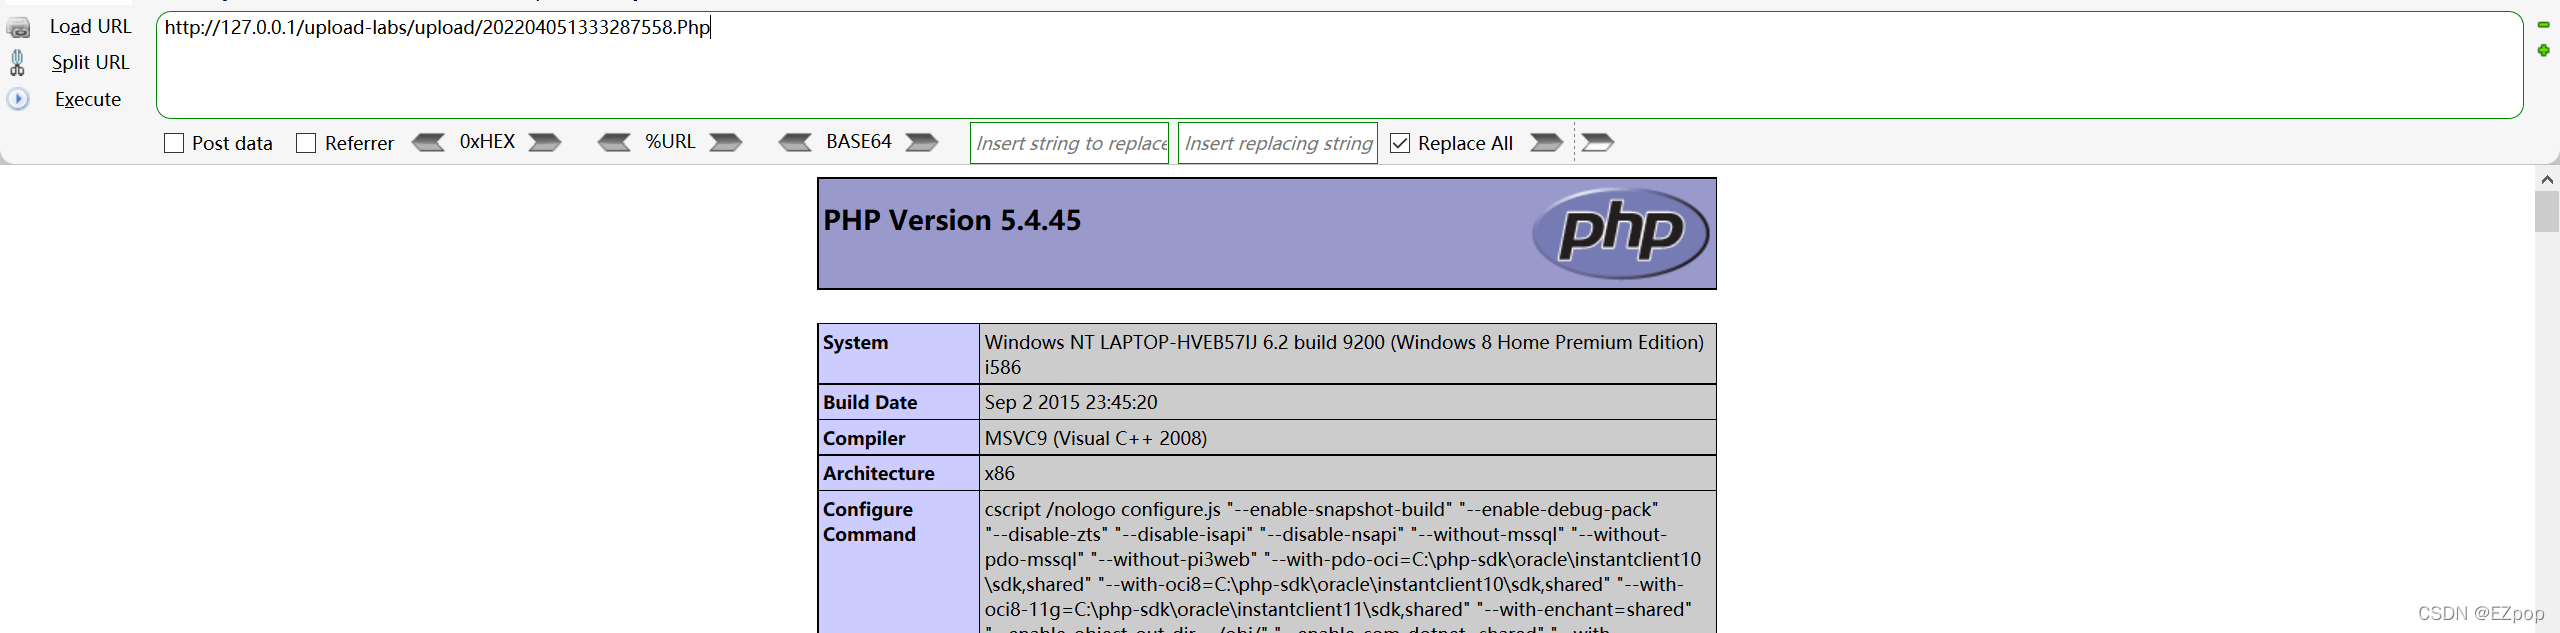This screenshot has height=633, width=2560.
Task: Open the BASE64 encoding menu
Action: click(x=859, y=142)
